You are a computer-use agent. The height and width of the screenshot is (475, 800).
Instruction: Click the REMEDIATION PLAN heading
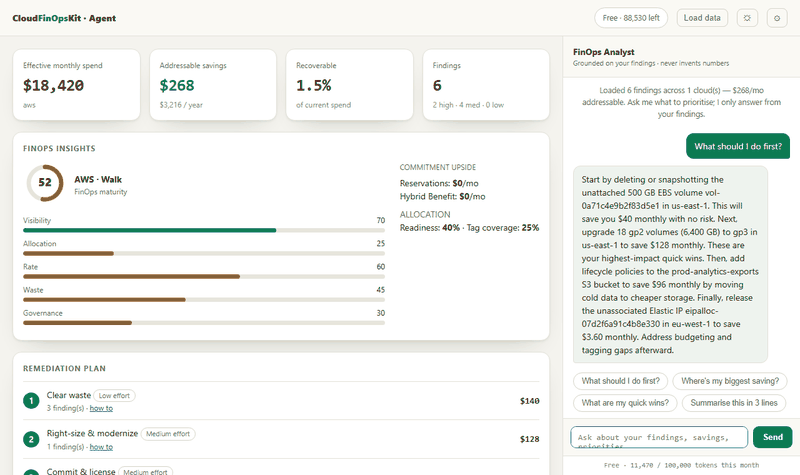click(x=64, y=368)
